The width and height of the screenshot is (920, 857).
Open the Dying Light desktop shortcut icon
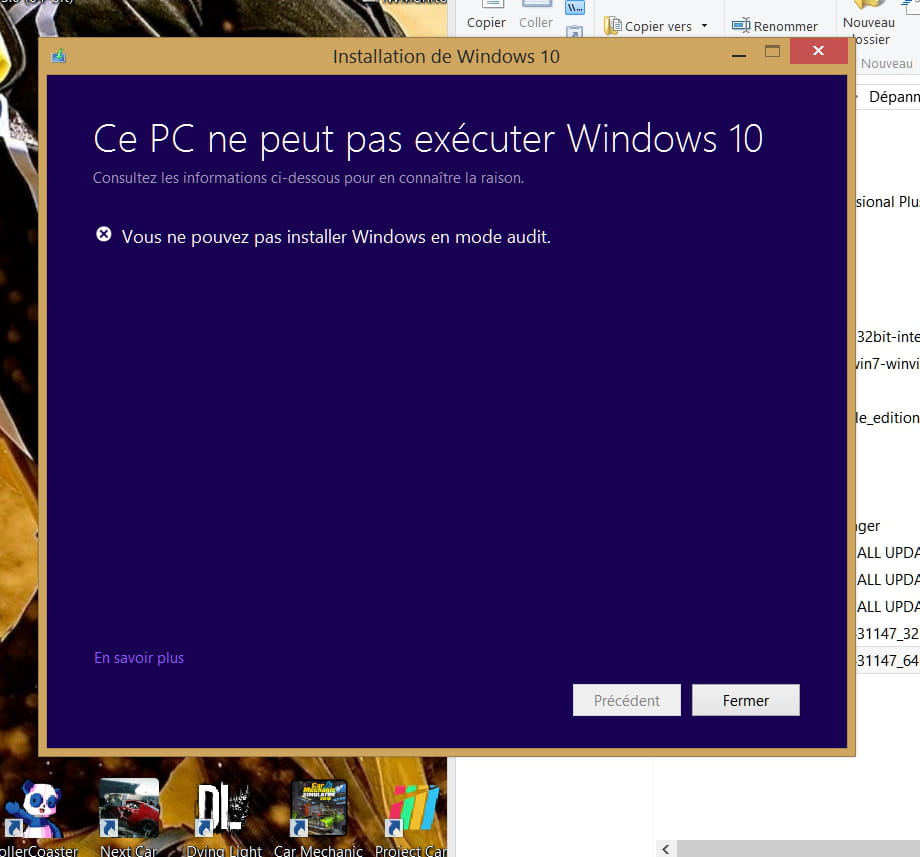[x=224, y=808]
